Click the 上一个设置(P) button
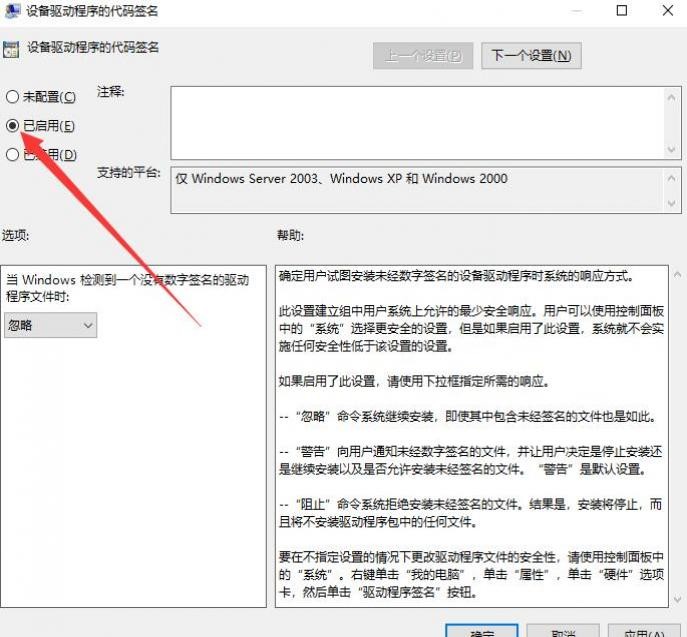 (422, 56)
